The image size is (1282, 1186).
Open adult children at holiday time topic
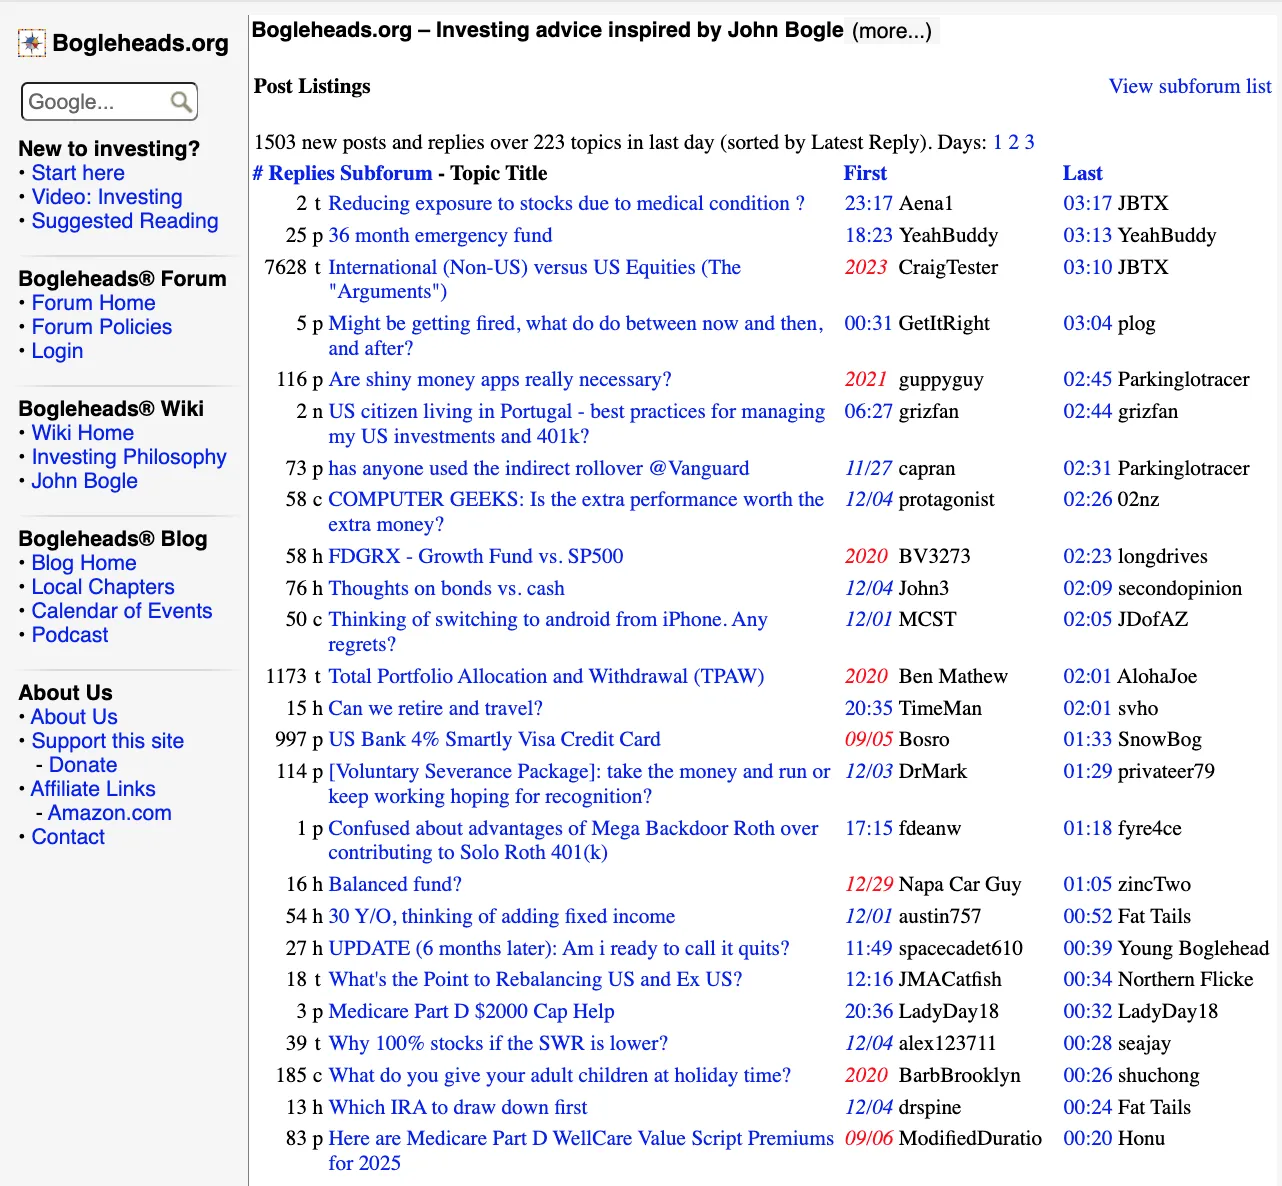click(560, 1075)
